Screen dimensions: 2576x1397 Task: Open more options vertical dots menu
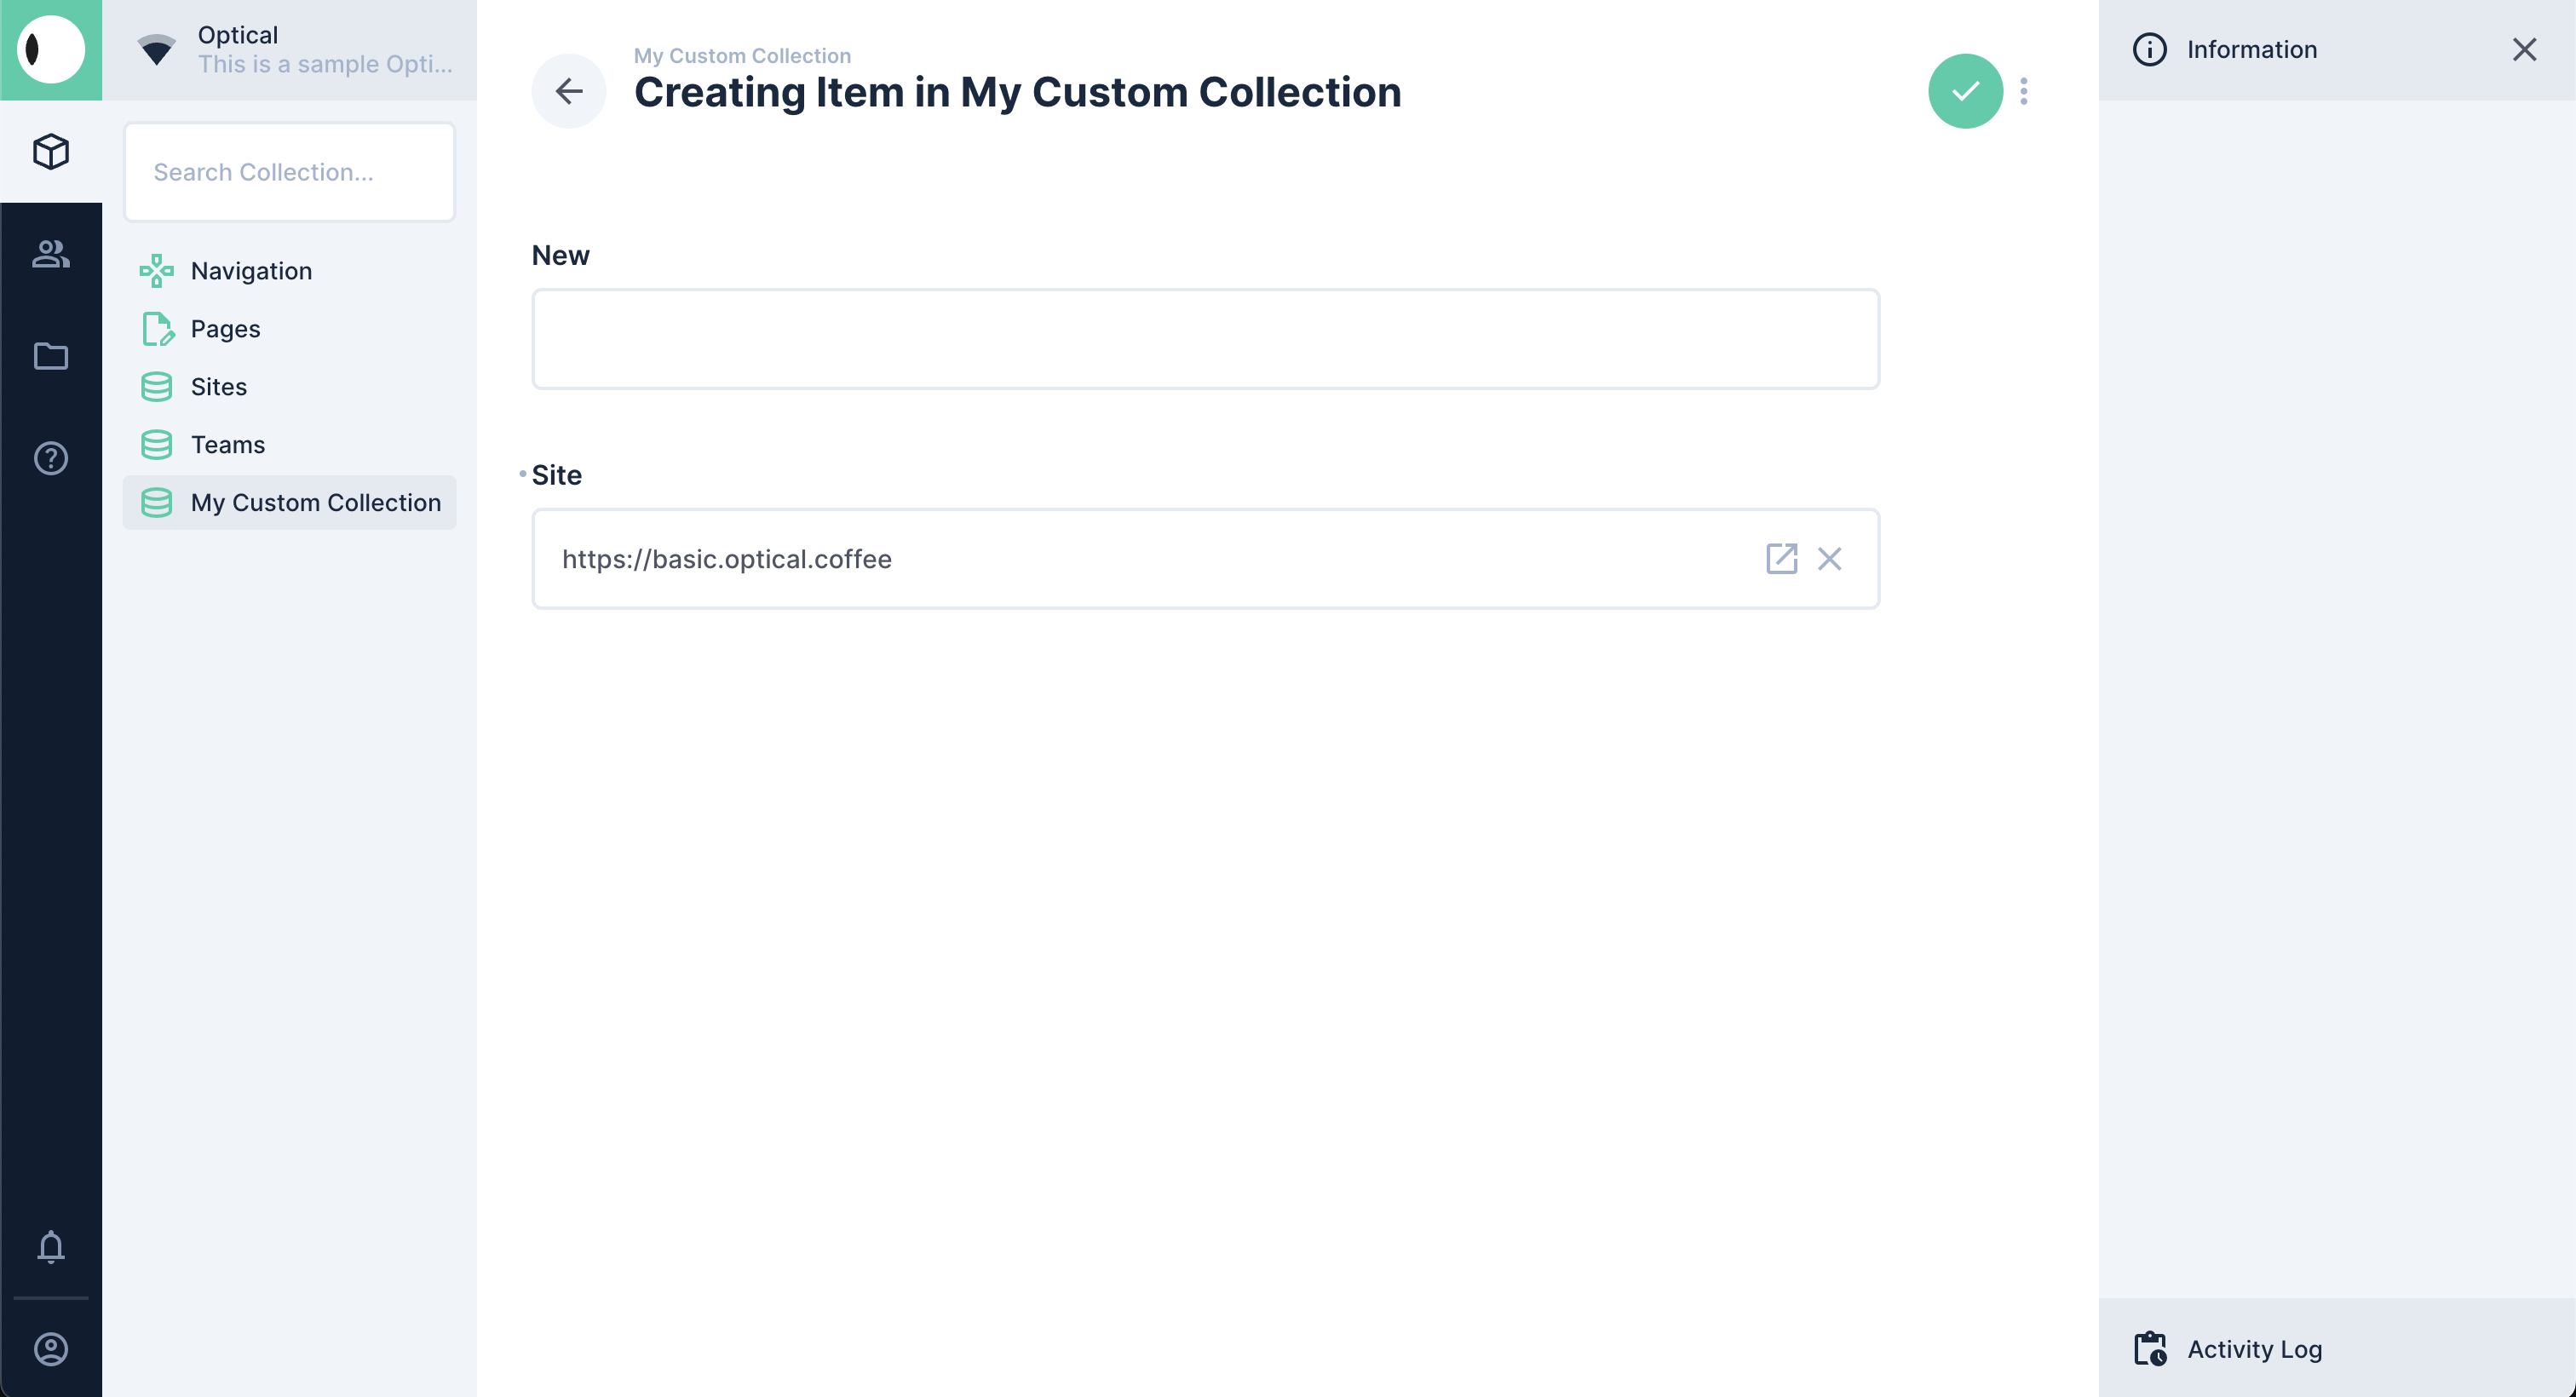[x=2024, y=91]
